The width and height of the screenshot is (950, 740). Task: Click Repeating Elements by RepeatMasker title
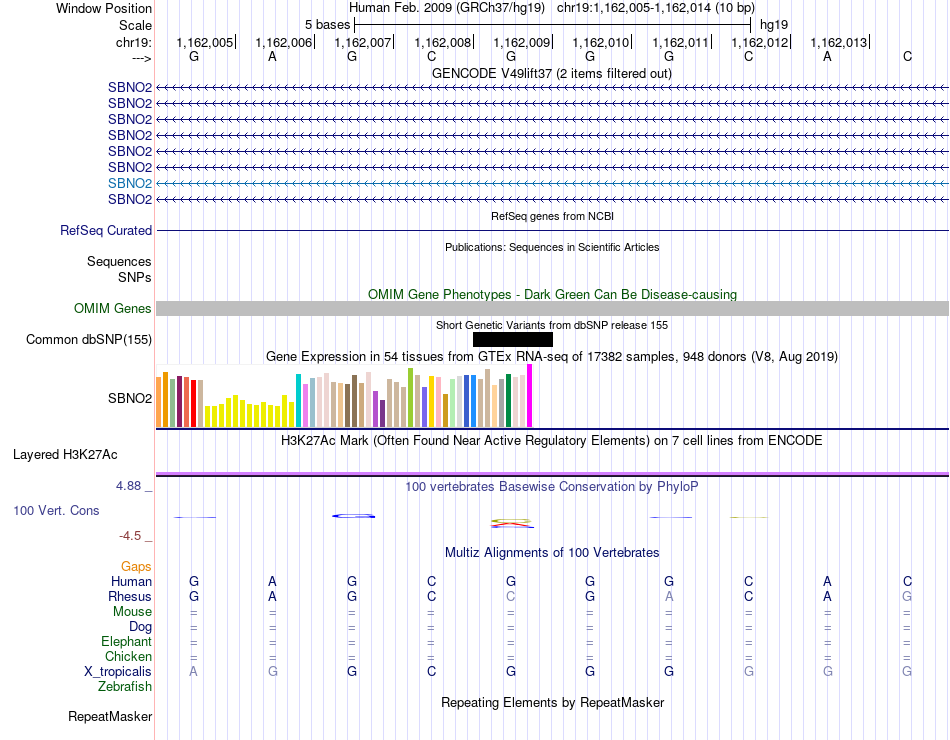coord(553,702)
